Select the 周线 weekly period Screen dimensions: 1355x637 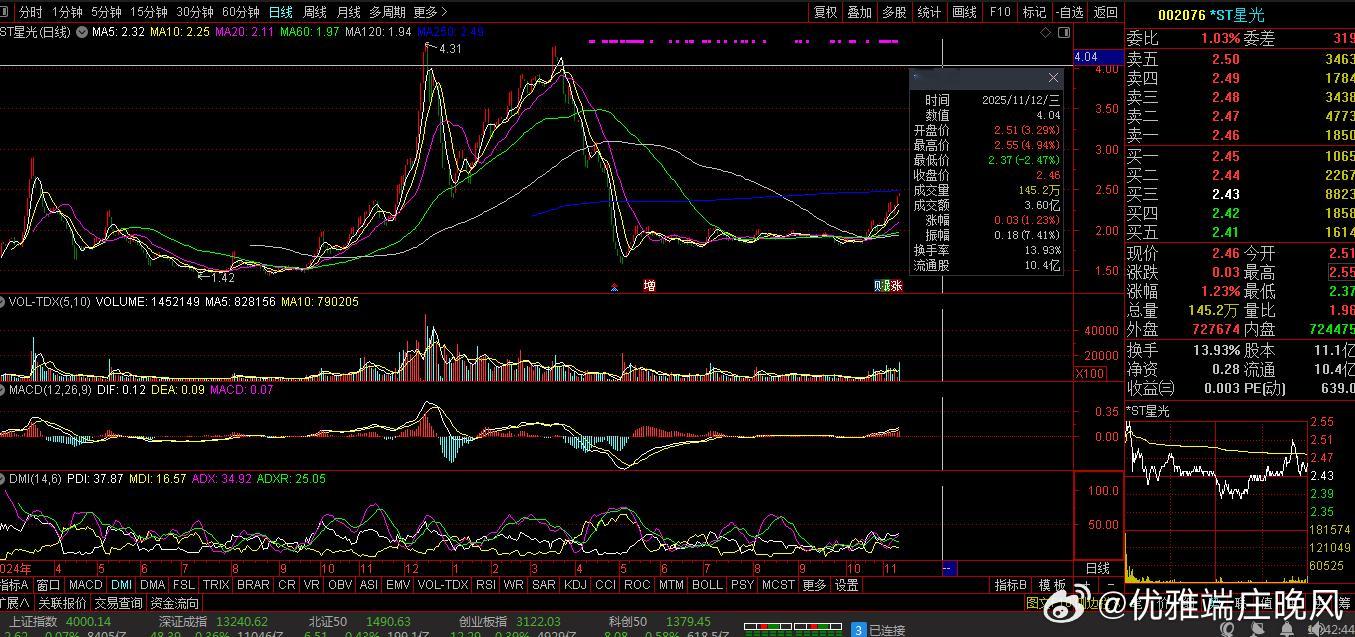coord(315,12)
